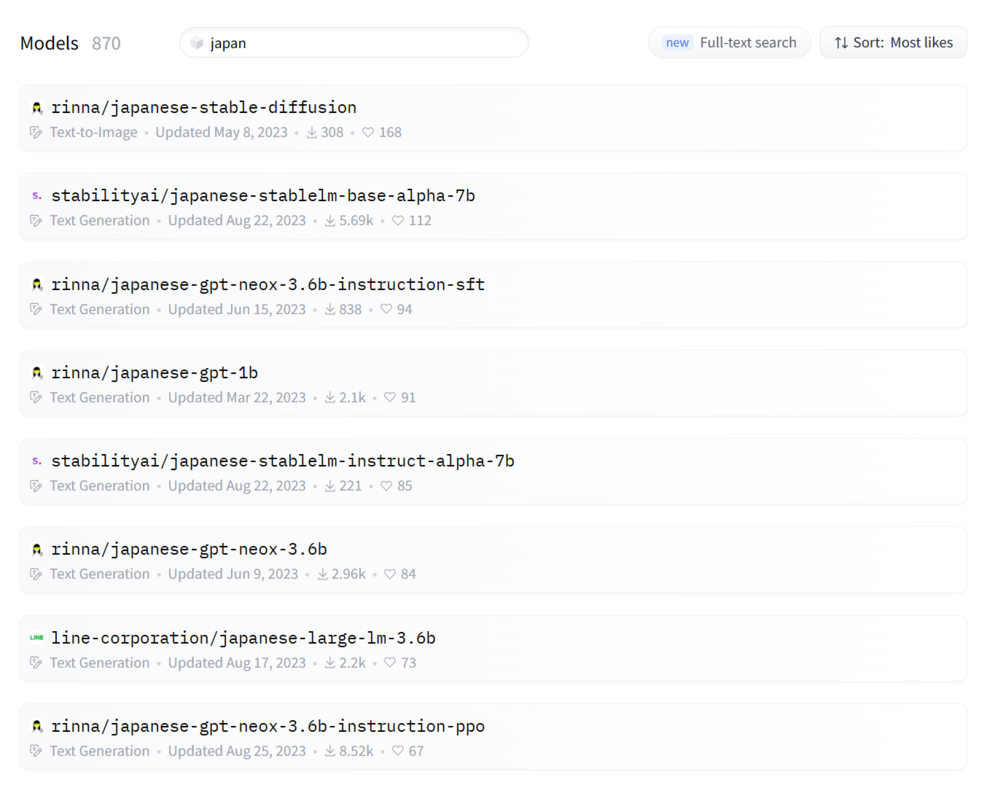
Task: Click the Models heading
Action: pos(49,43)
